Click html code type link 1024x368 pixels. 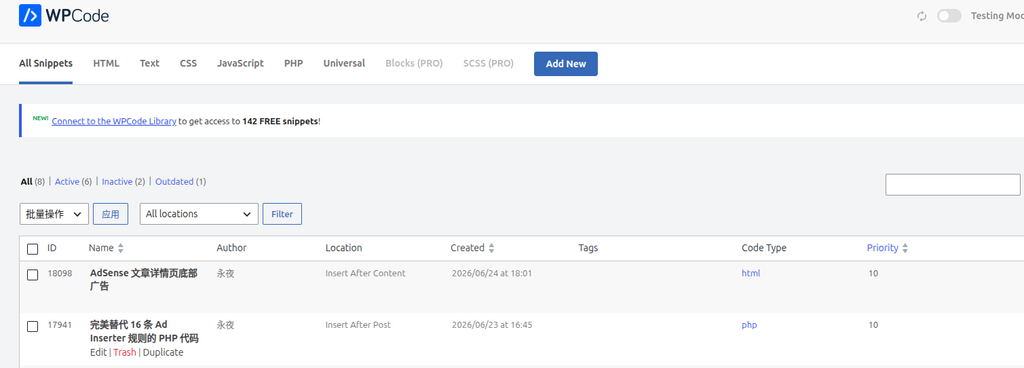point(750,273)
